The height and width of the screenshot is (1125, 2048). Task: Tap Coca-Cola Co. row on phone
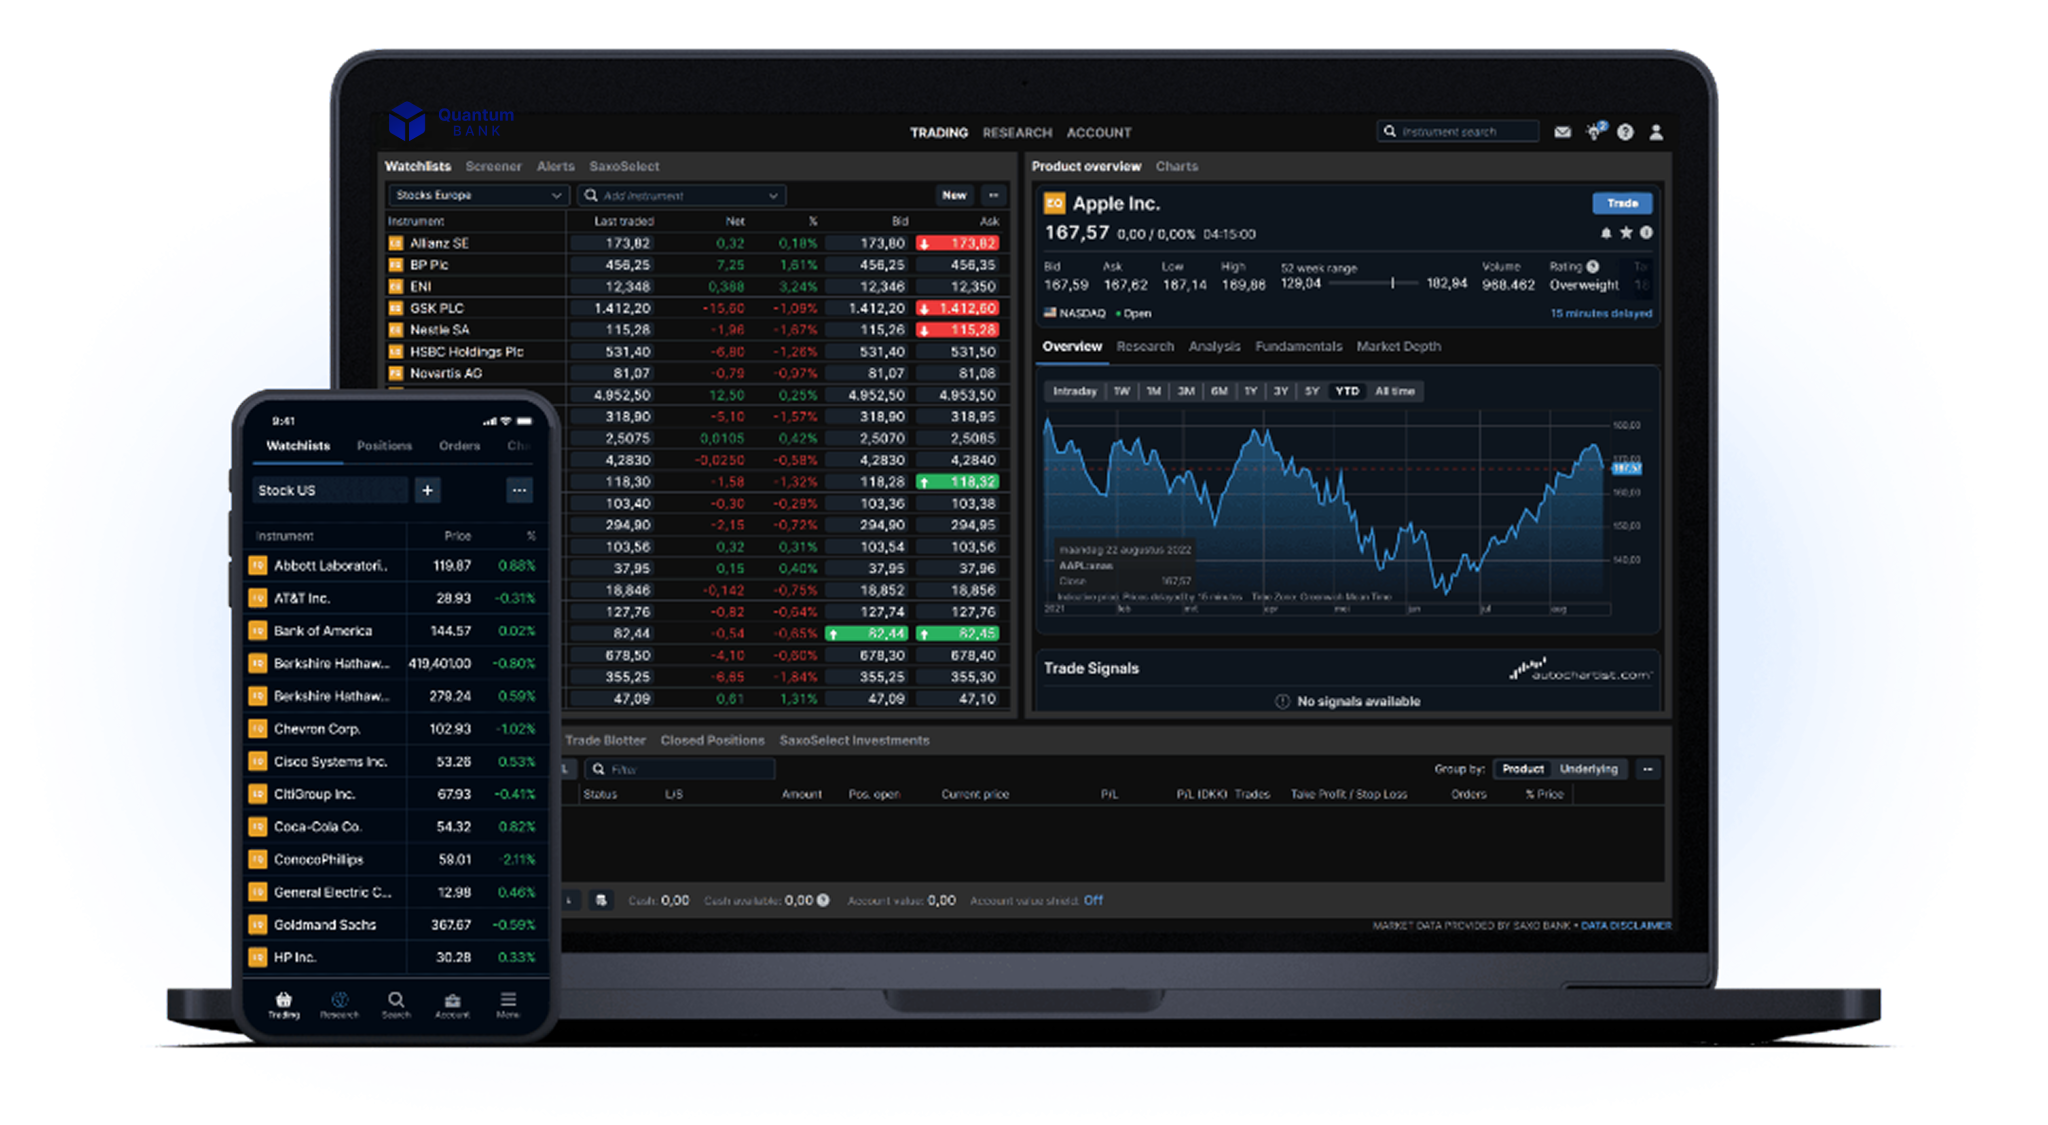tap(395, 827)
